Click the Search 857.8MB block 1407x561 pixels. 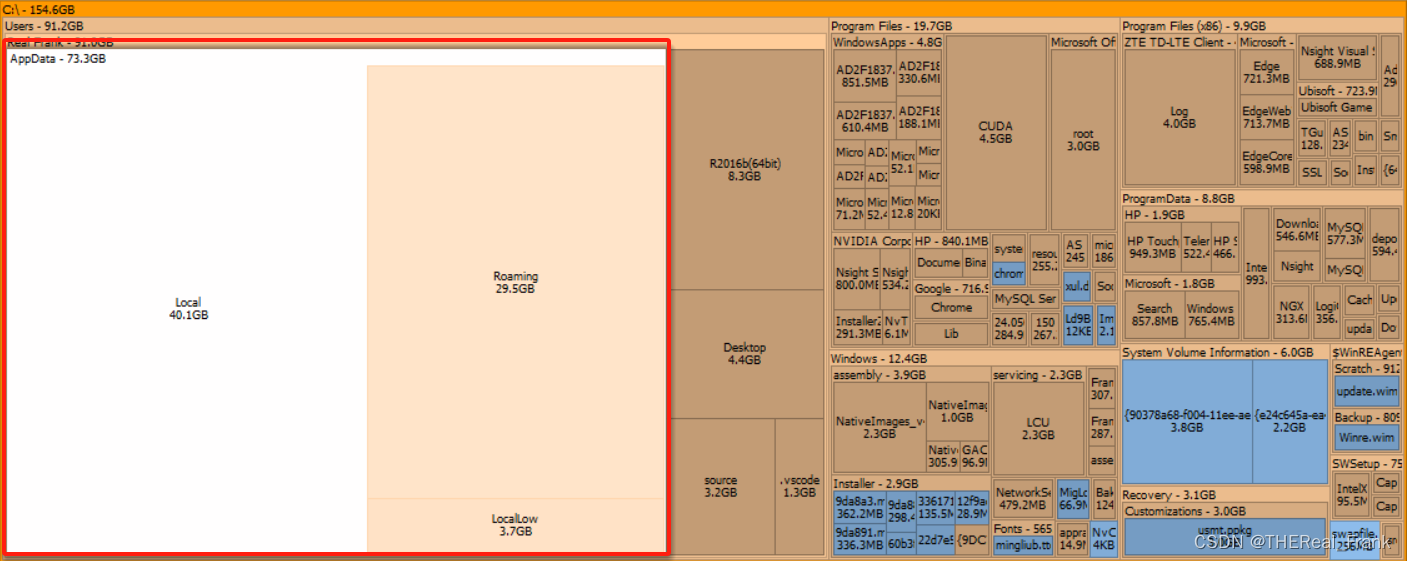[x=1154, y=315]
